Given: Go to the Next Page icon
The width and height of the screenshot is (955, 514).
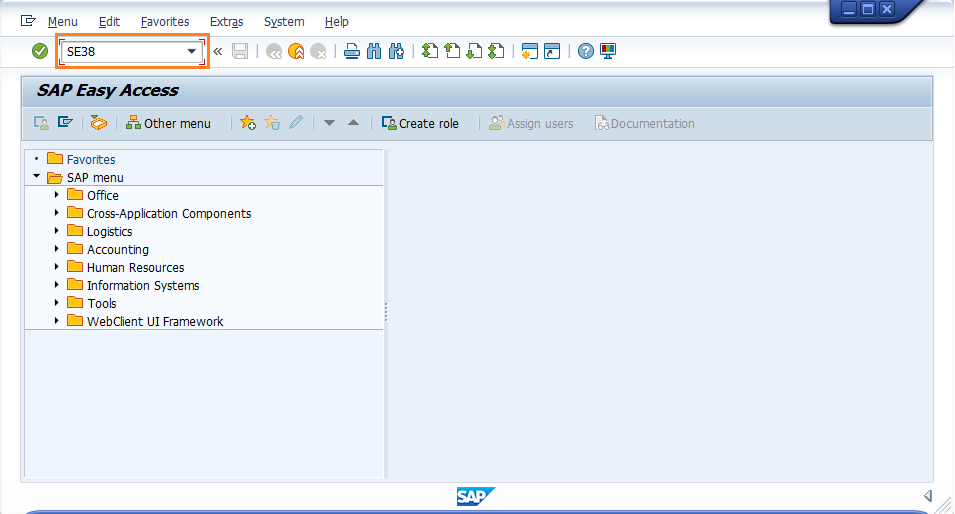Looking at the screenshot, I should [x=474, y=51].
